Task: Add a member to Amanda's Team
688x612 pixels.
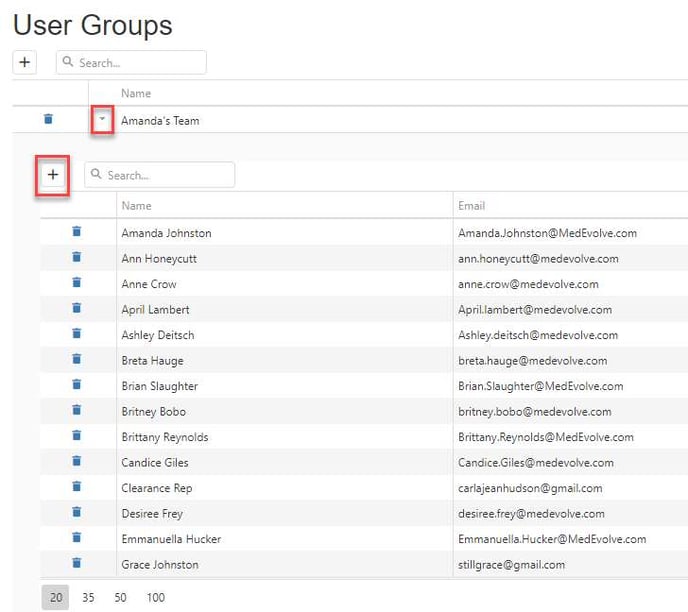Action: [x=53, y=175]
